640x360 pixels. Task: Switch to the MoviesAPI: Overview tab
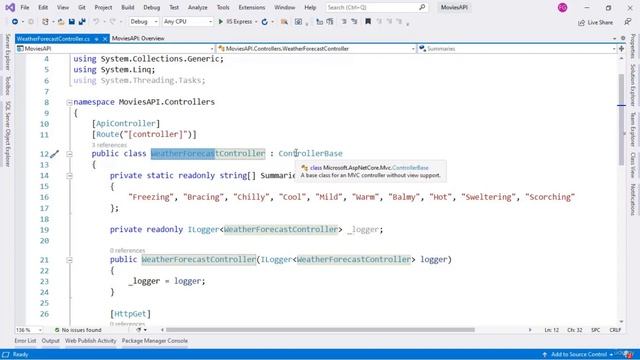click(138, 38)
